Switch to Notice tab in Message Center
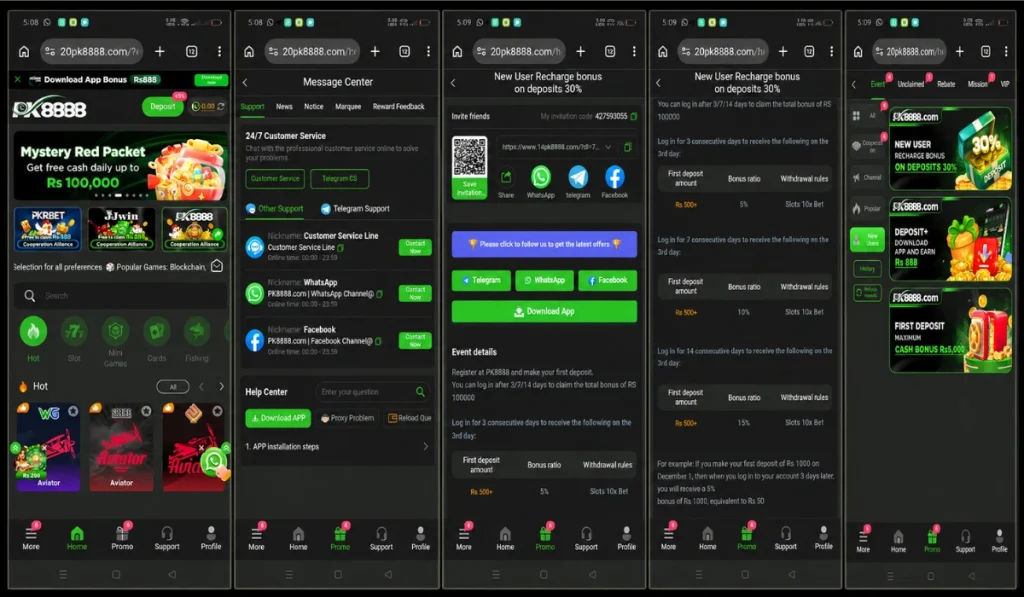The height and width of the screenshot is (597, 1024). 313,106
